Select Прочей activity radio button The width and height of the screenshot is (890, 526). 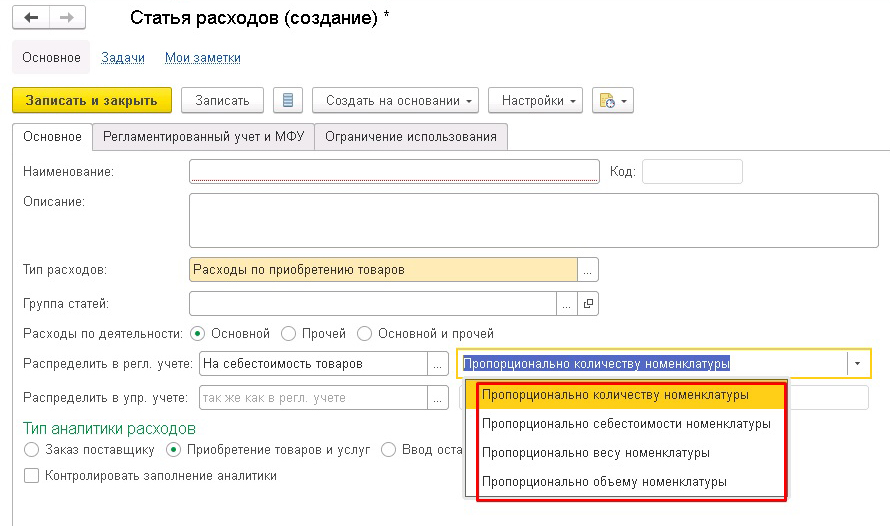point(288,334)
